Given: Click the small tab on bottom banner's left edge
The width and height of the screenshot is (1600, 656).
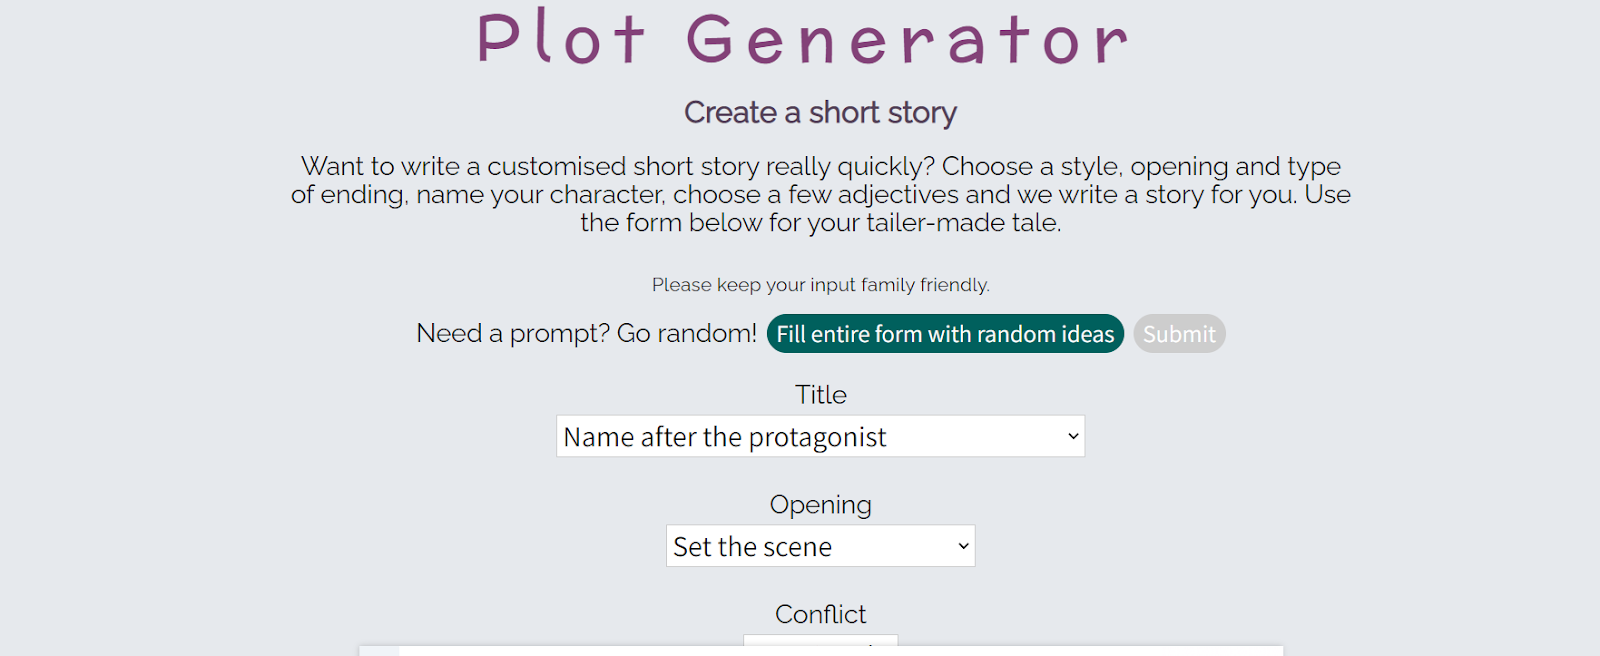Looking at the screenshot, I should 379,651.
